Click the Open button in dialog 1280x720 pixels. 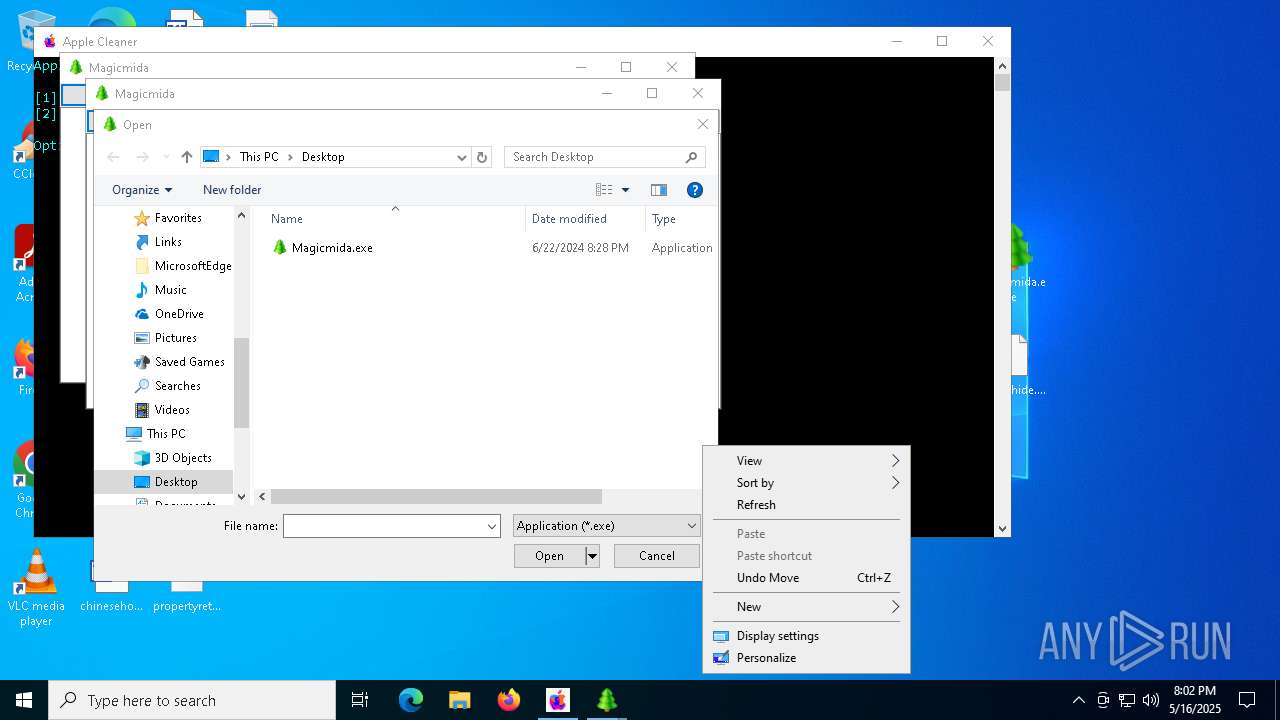point(549,556)
